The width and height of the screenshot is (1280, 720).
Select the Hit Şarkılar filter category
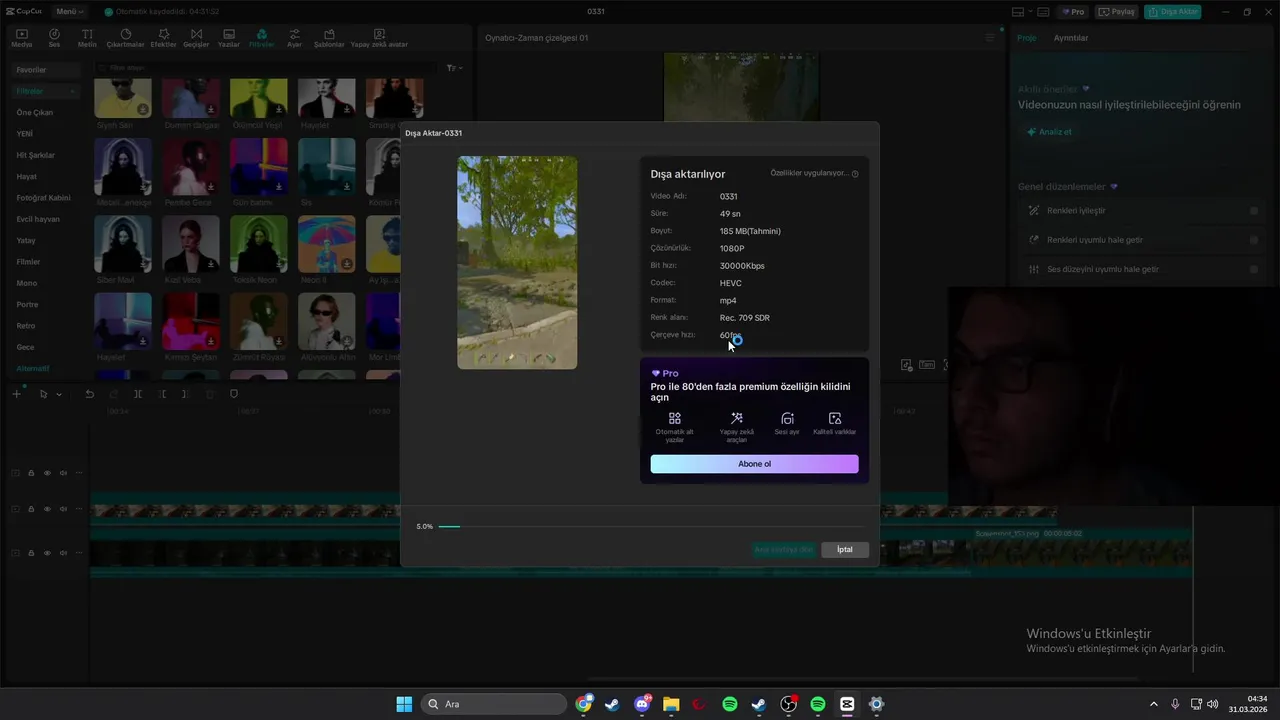pos(36,155)
